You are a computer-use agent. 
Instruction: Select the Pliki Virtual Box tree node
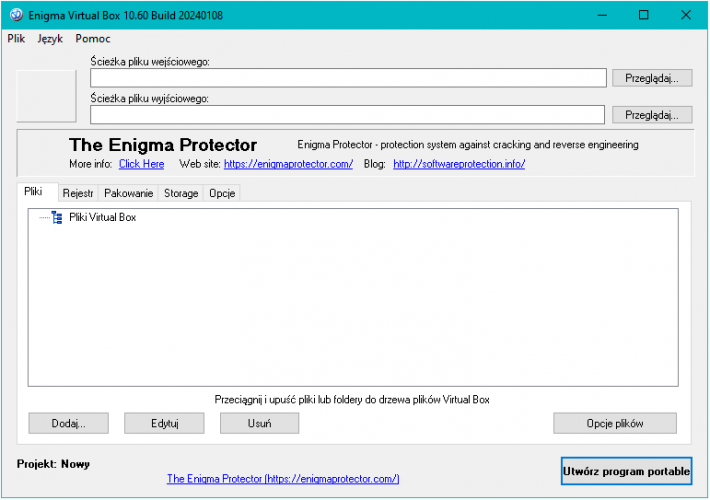coord(102,217)
